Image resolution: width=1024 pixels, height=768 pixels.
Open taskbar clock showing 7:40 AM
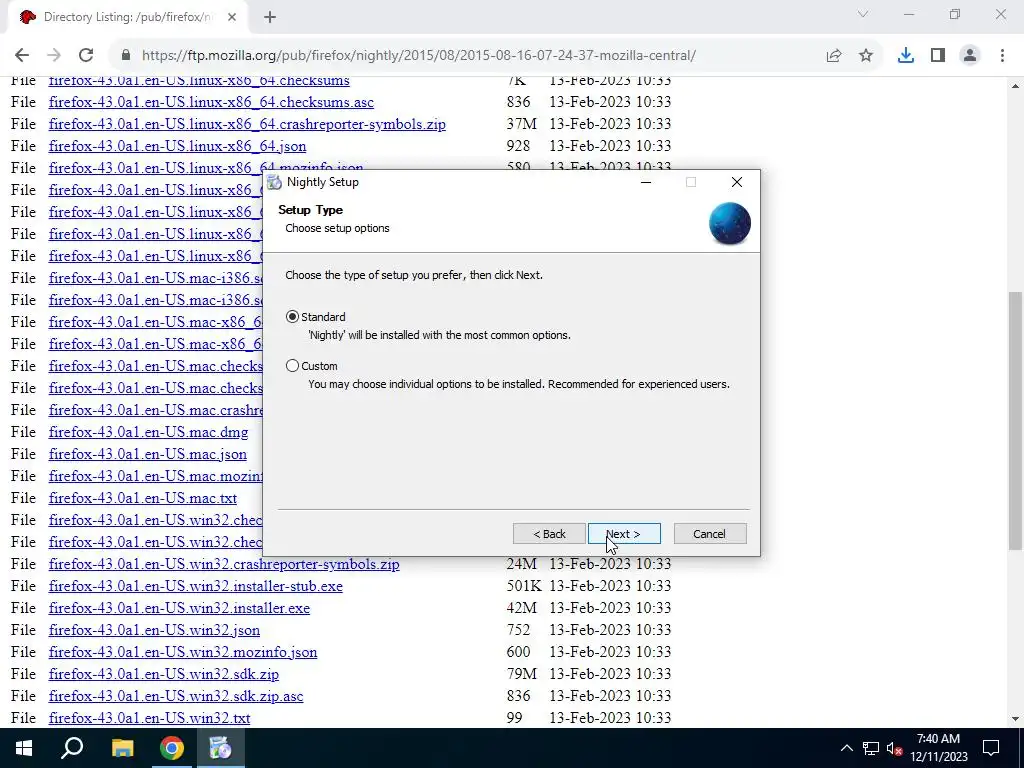point(938,748)
